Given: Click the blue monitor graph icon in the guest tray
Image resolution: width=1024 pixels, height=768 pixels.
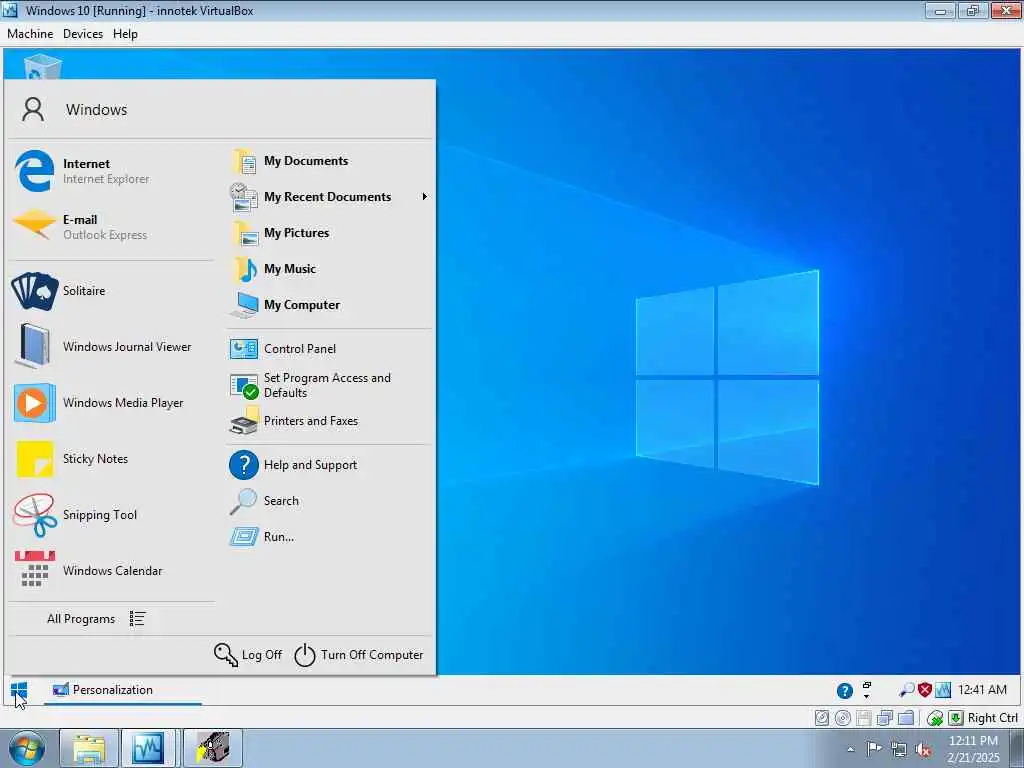Looking at the screenshot, I should point(942,690).
